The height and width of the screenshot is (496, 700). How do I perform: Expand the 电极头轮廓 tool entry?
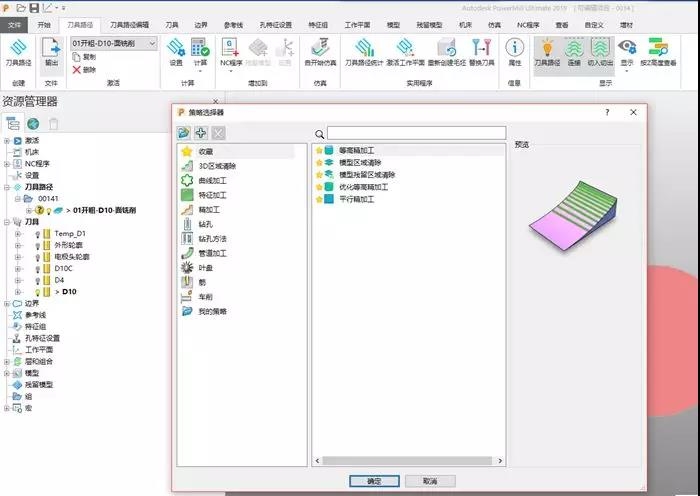click(x=18, y=257)
